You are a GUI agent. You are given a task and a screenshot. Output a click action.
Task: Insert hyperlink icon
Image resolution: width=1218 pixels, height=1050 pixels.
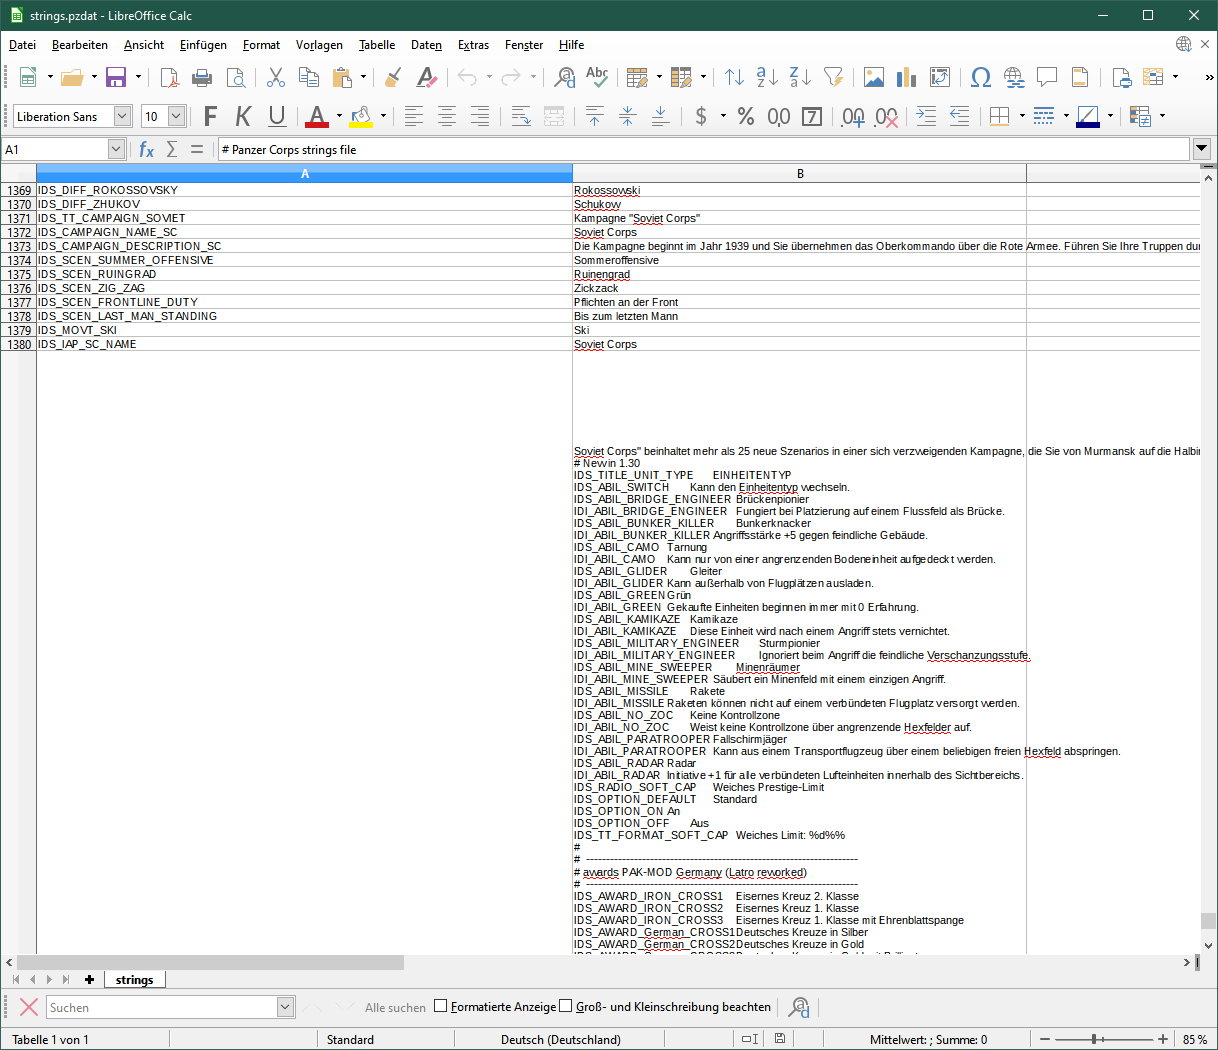1014,77
